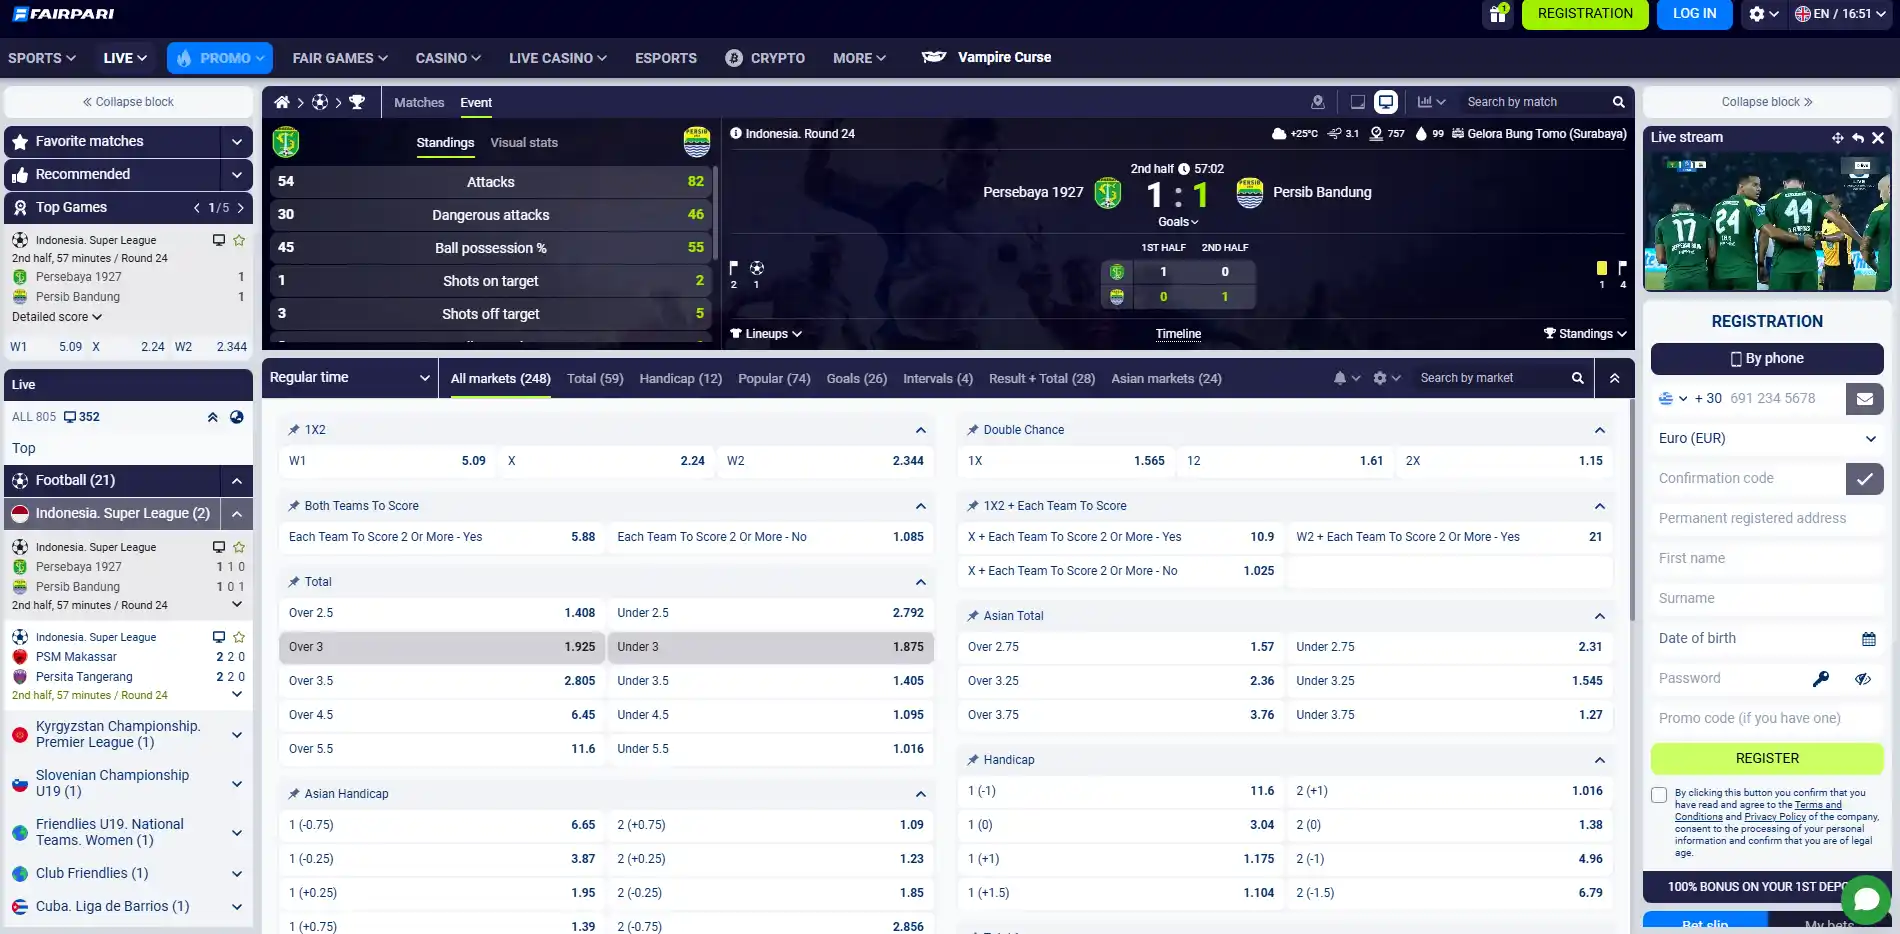Go to the home breadcrumb icon

pyautogui.click(x=282, y=102)
